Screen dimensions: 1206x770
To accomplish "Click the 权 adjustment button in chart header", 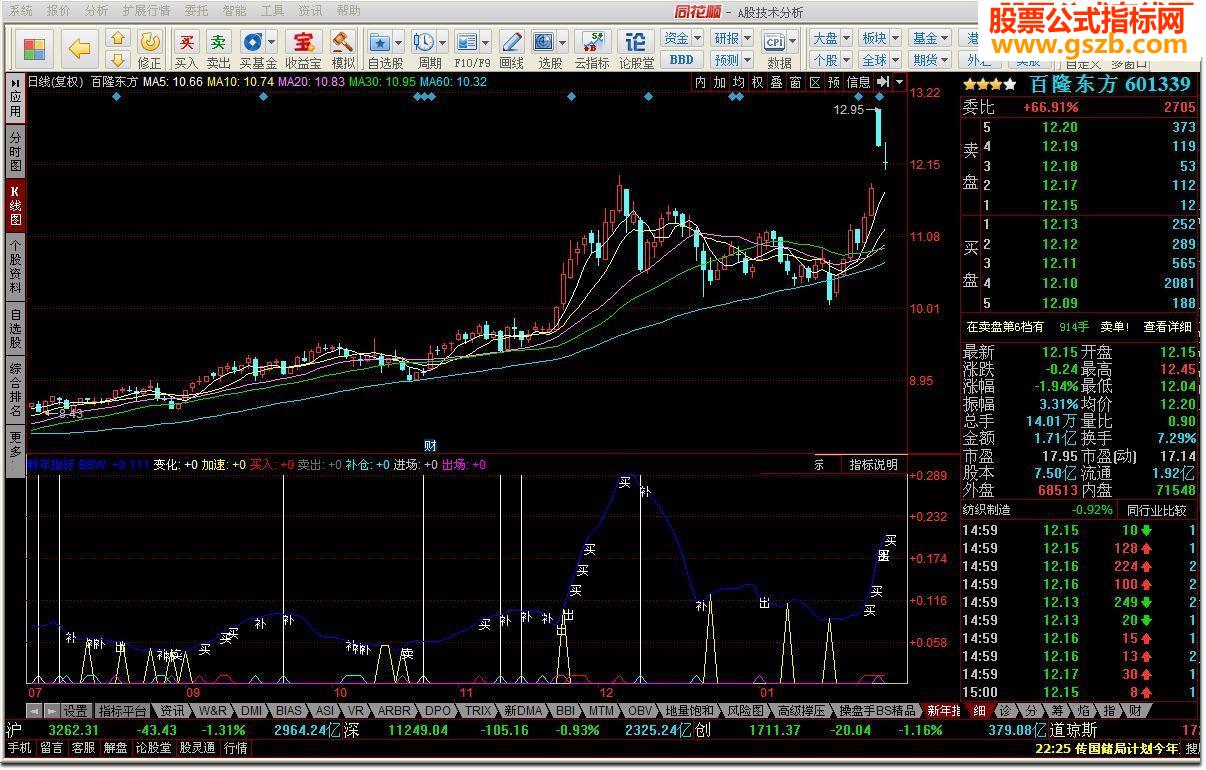I will click(x=757, y=82).
